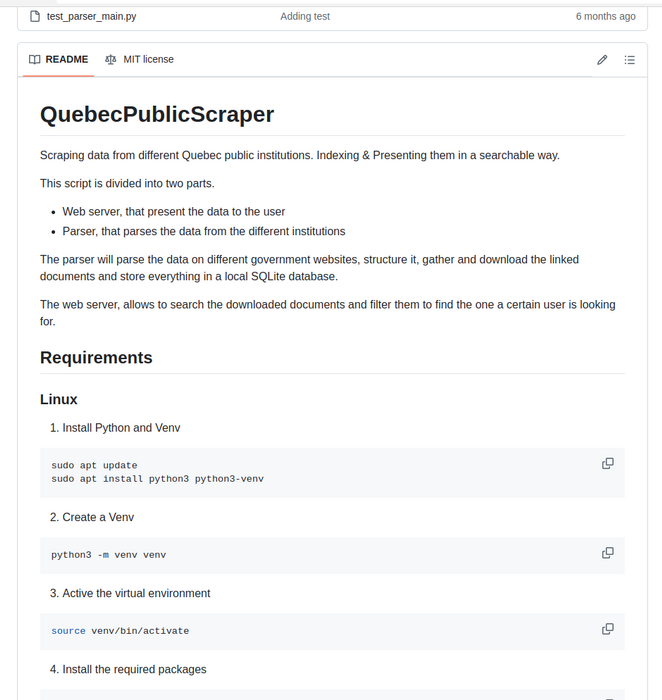
Task: Click the QuebecPublicScraper heading
Action: [x=157, y=114]
